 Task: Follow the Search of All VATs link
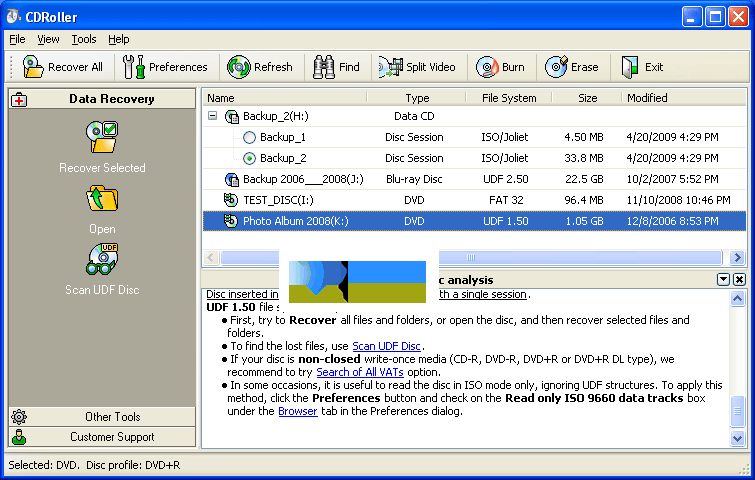click(360, 372)
